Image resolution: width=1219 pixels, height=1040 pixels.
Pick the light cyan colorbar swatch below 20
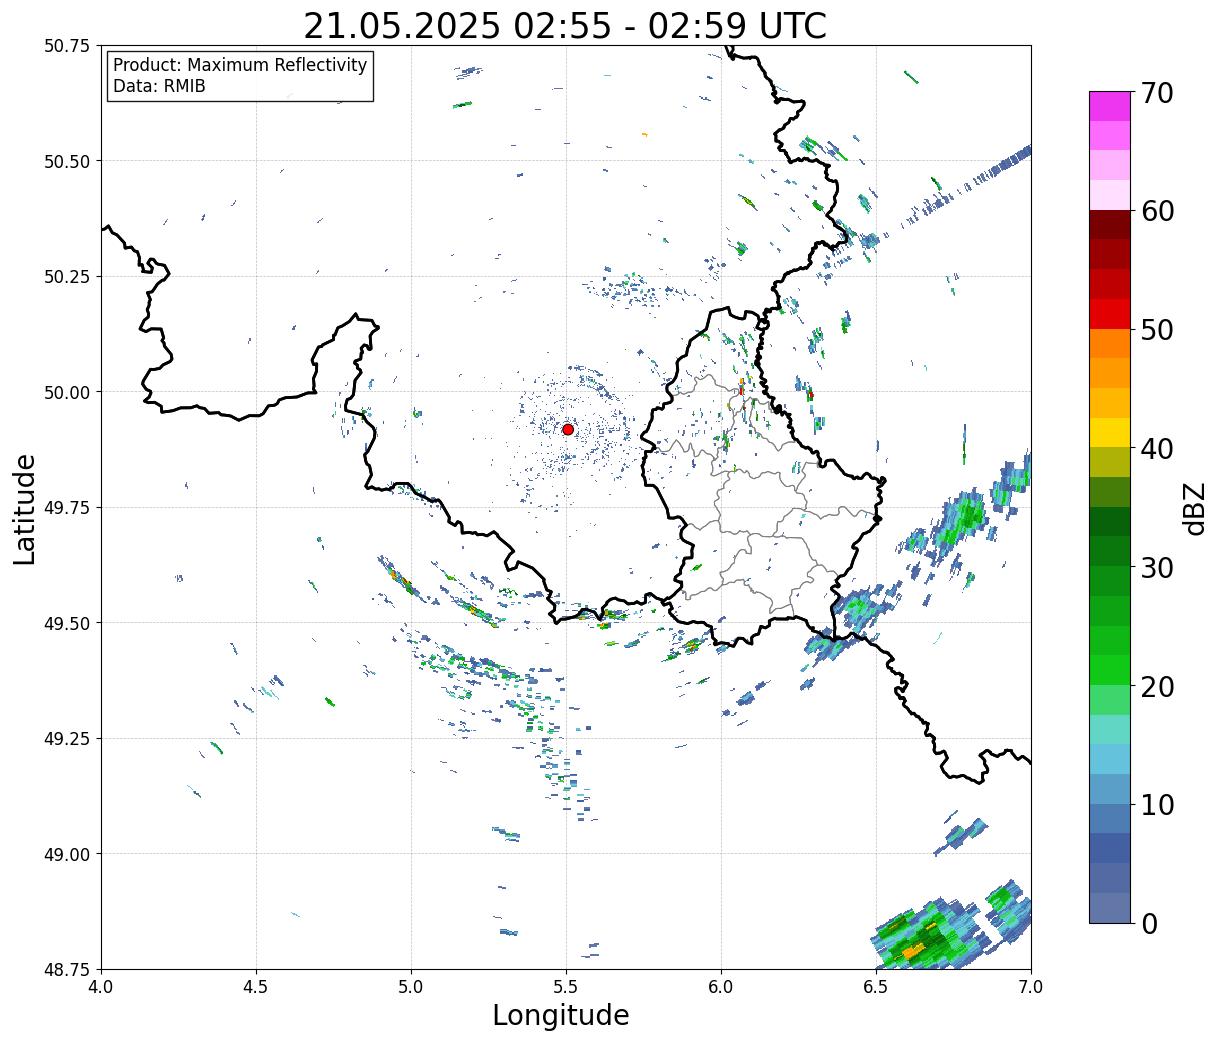(1110, 729)
